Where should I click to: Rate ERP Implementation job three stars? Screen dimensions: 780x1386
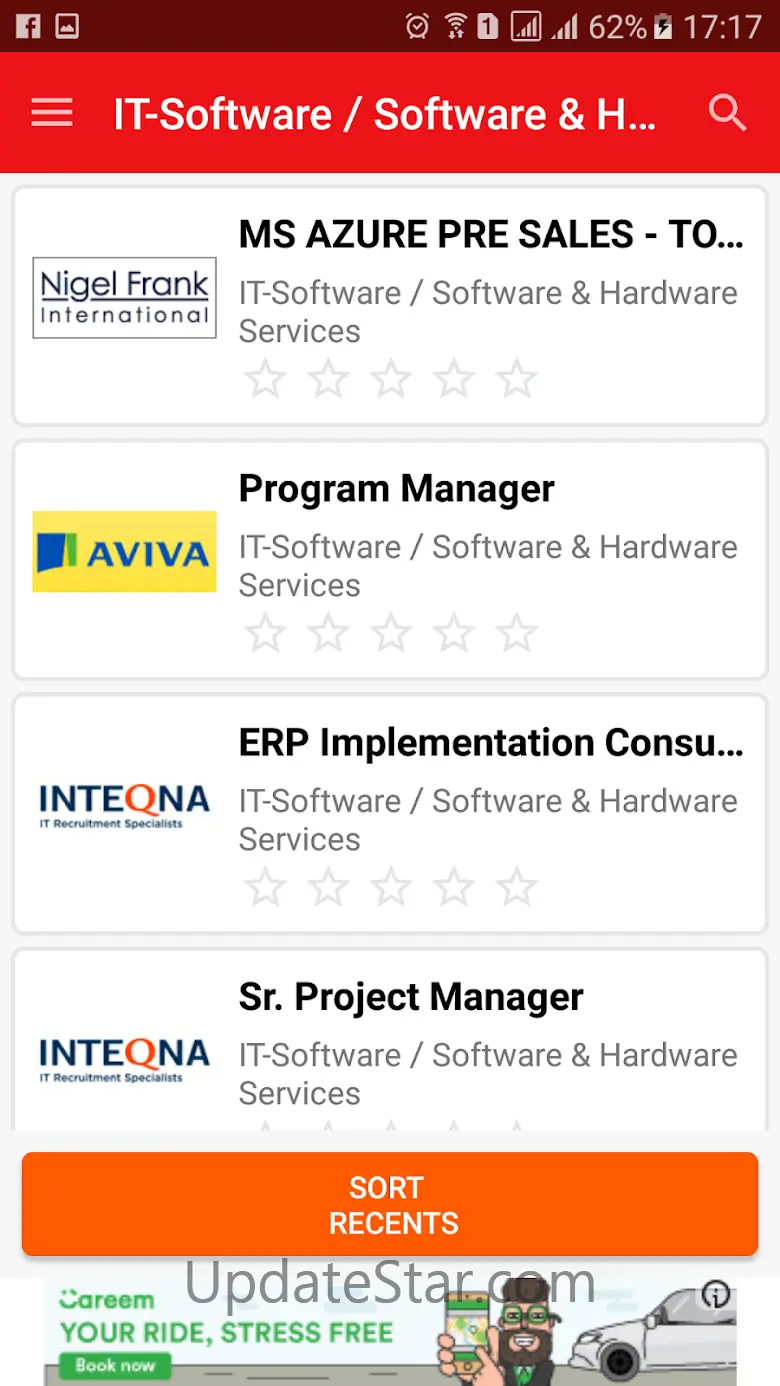[391, 887]
